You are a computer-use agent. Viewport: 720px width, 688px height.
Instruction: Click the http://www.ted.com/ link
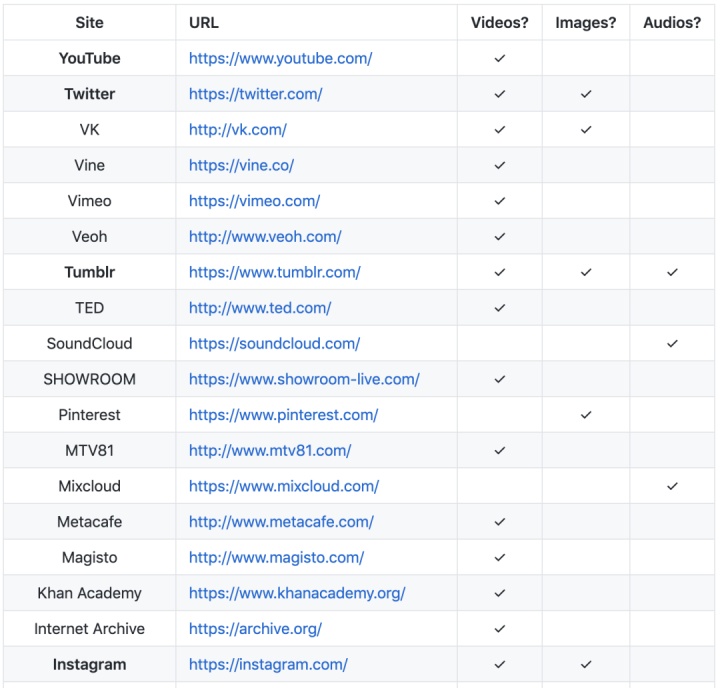coord(260,308)
